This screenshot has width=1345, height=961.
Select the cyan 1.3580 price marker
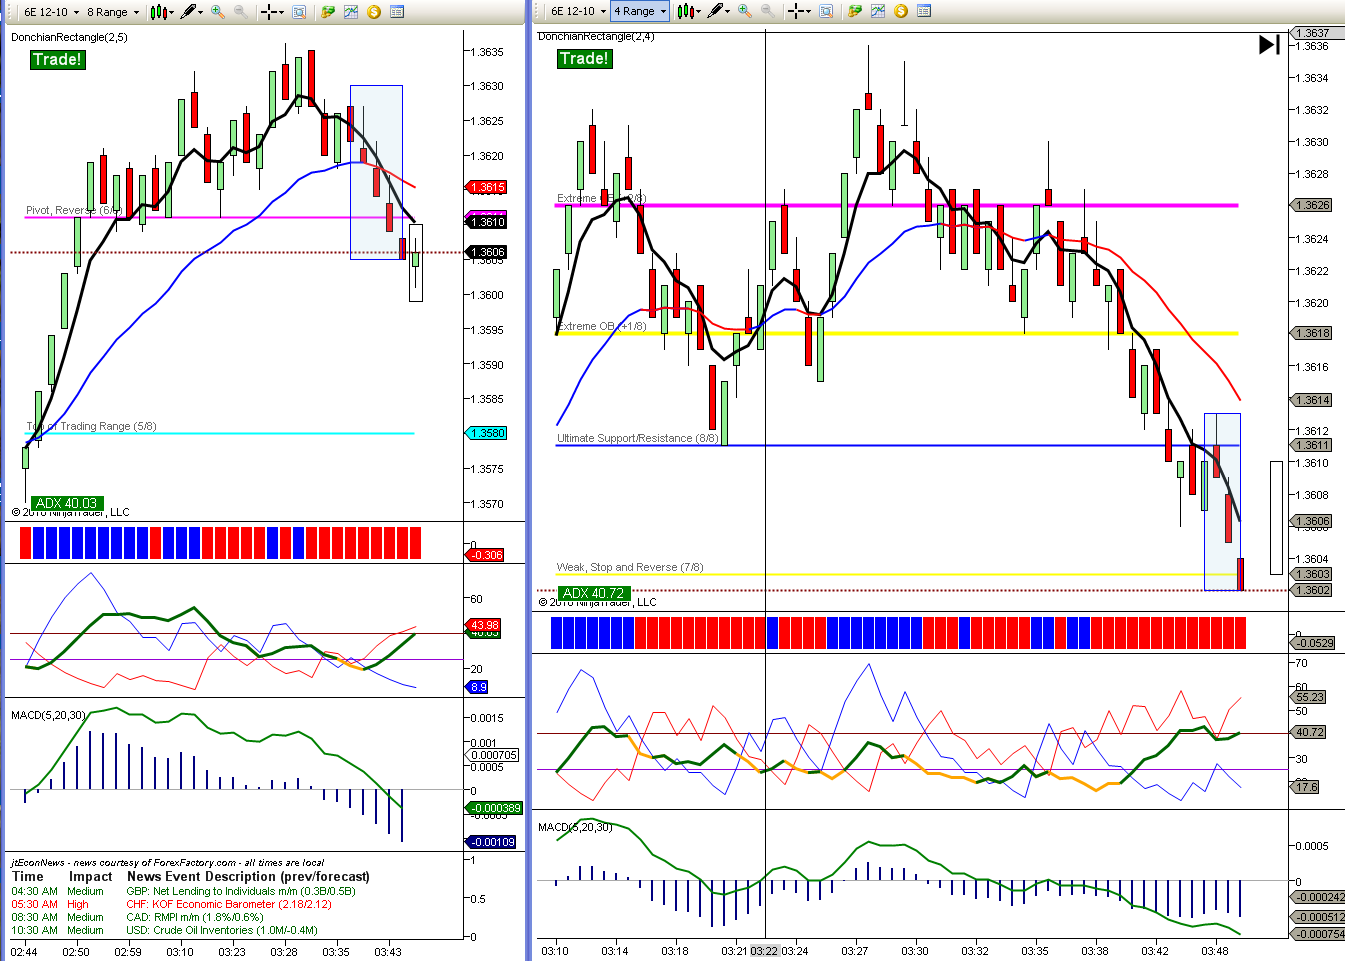[487, 433]
